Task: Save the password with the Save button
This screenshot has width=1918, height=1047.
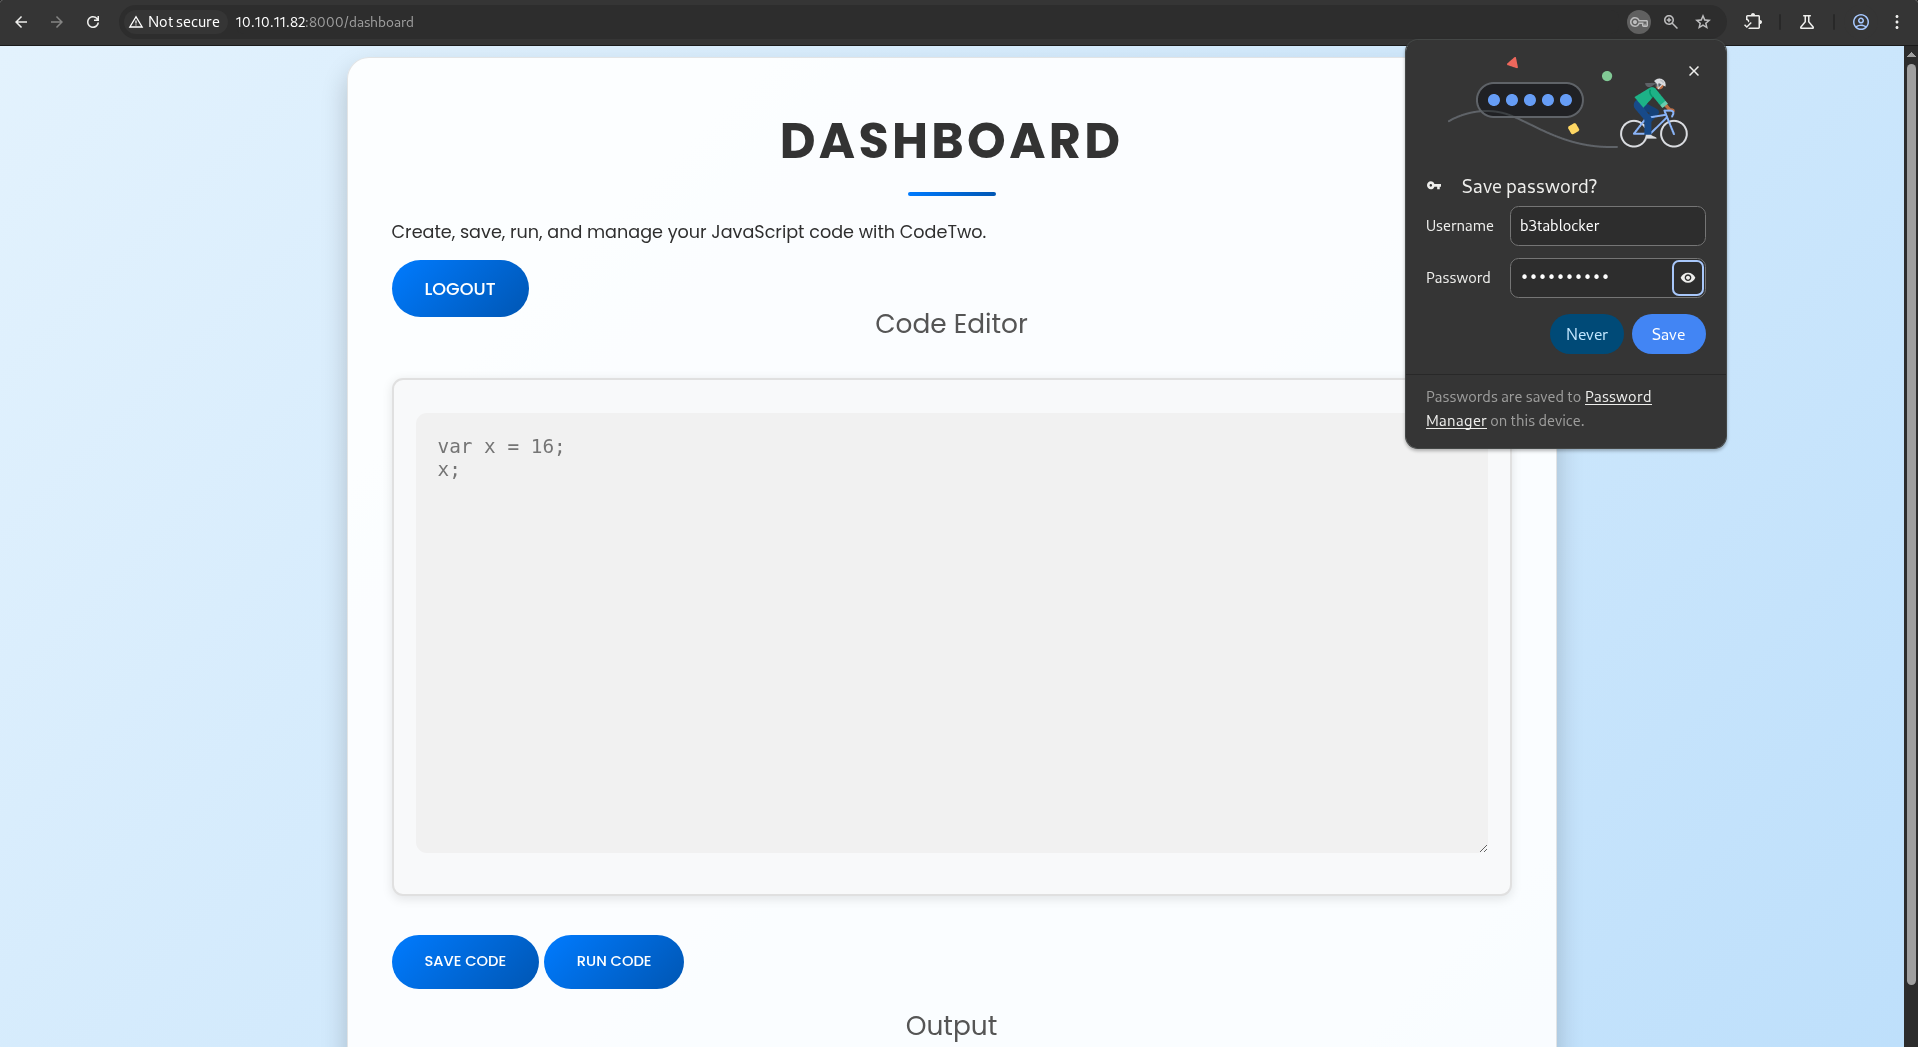Action: pos(1668,334)
